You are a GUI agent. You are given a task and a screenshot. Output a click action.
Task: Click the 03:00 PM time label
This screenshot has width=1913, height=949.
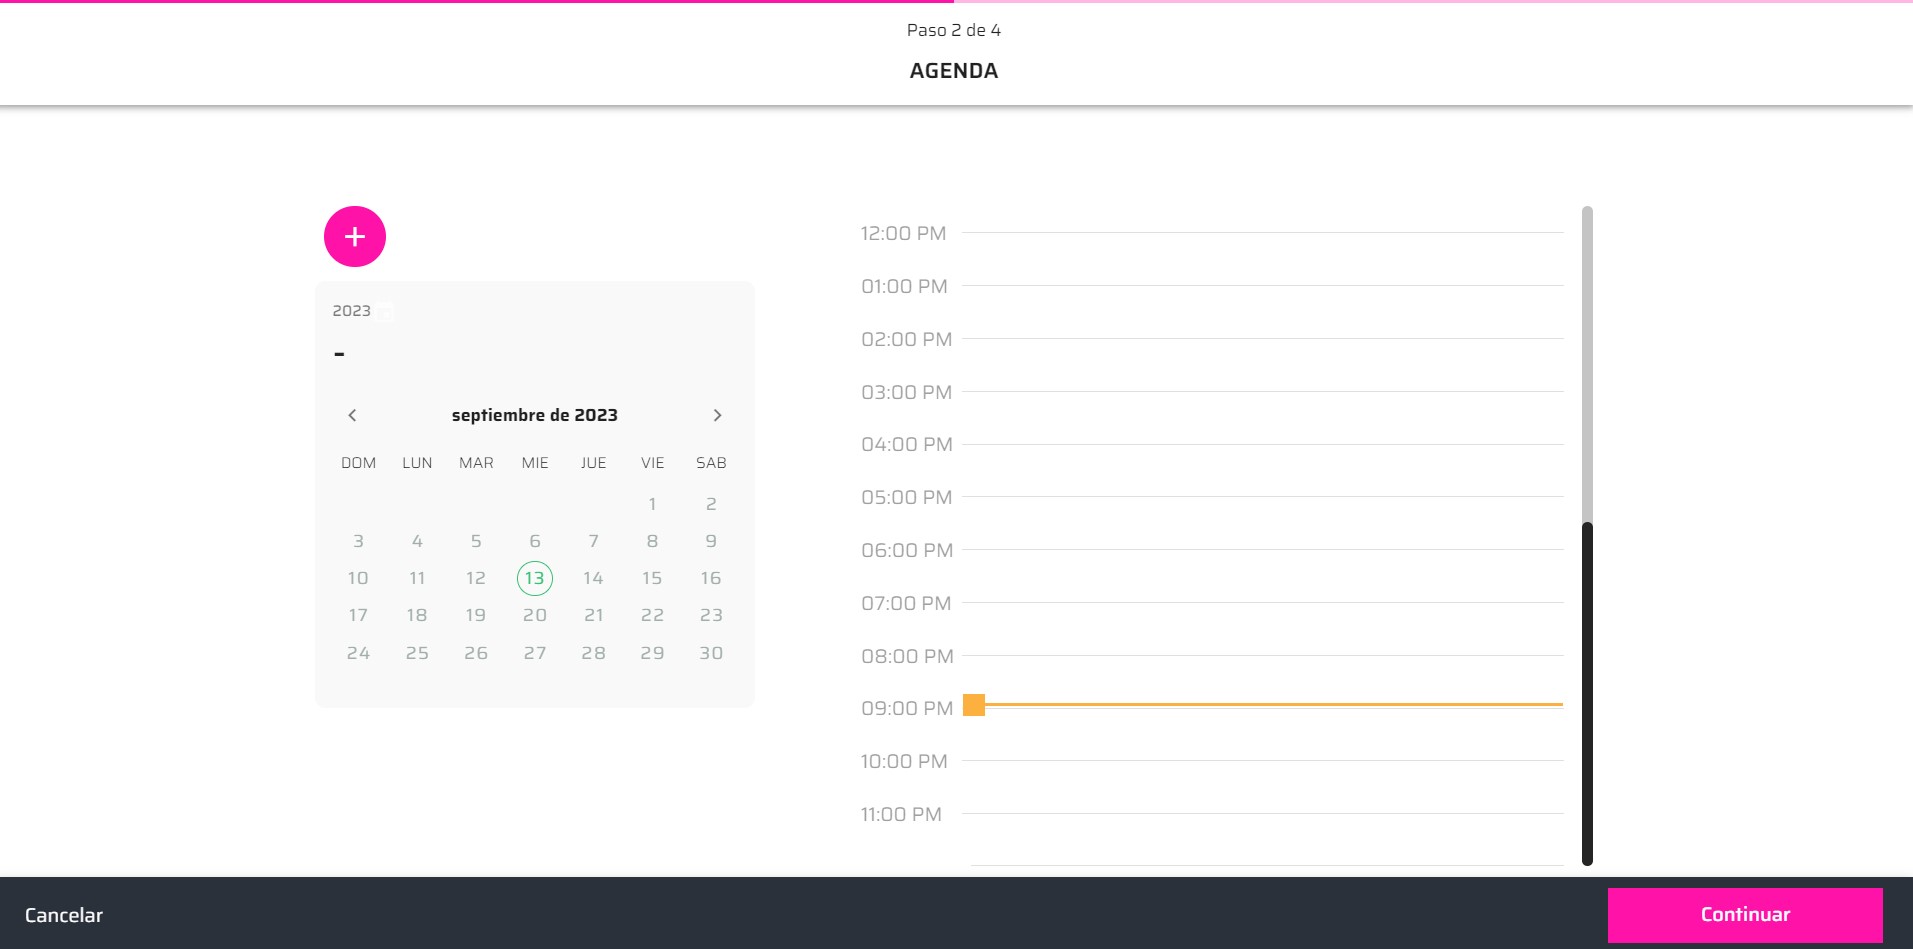(x=906, y=392)
